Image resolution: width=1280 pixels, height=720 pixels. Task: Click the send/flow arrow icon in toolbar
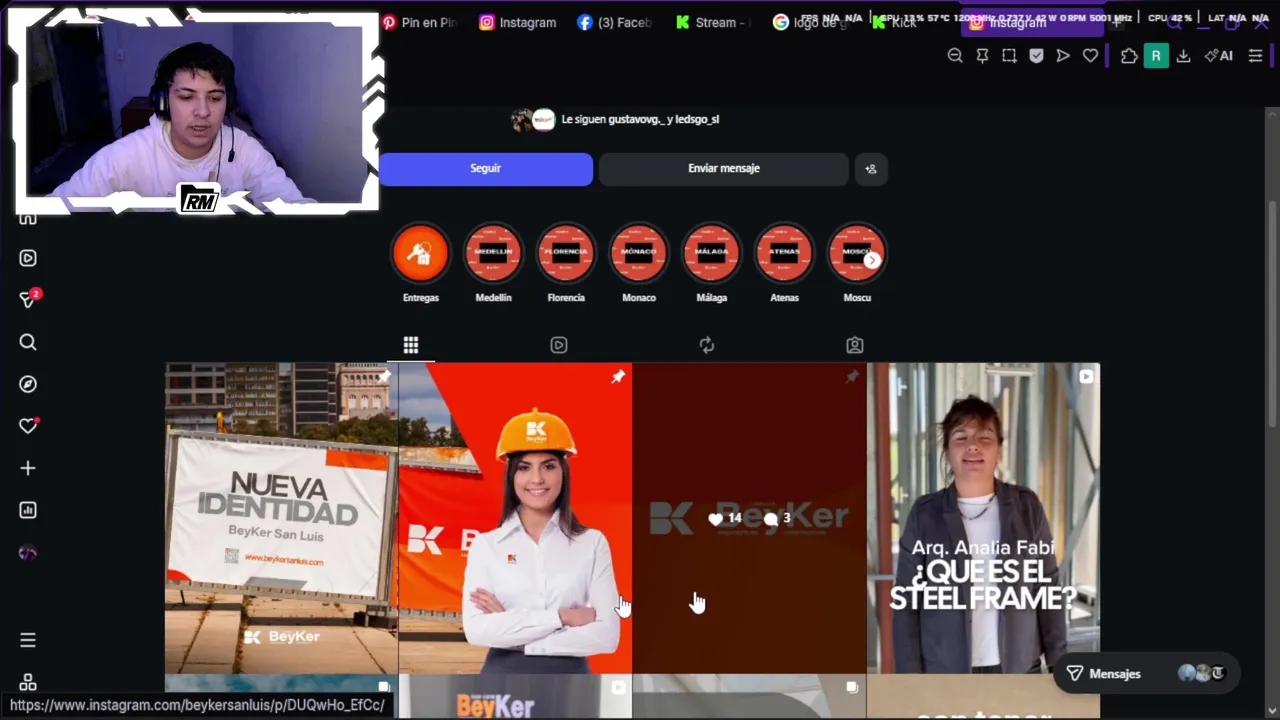coord(1063,56)
